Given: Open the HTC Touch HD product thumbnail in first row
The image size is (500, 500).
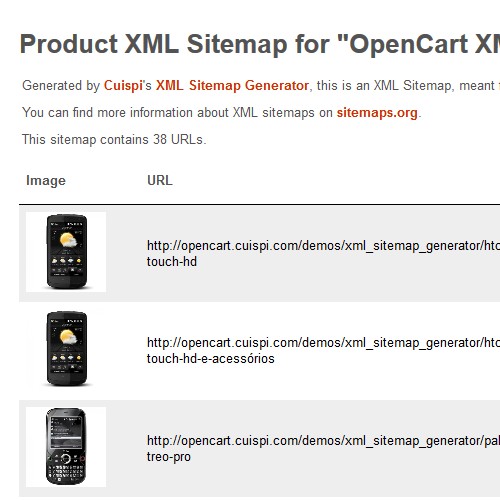Looking at the screenshot, I should tap(66, 252).
